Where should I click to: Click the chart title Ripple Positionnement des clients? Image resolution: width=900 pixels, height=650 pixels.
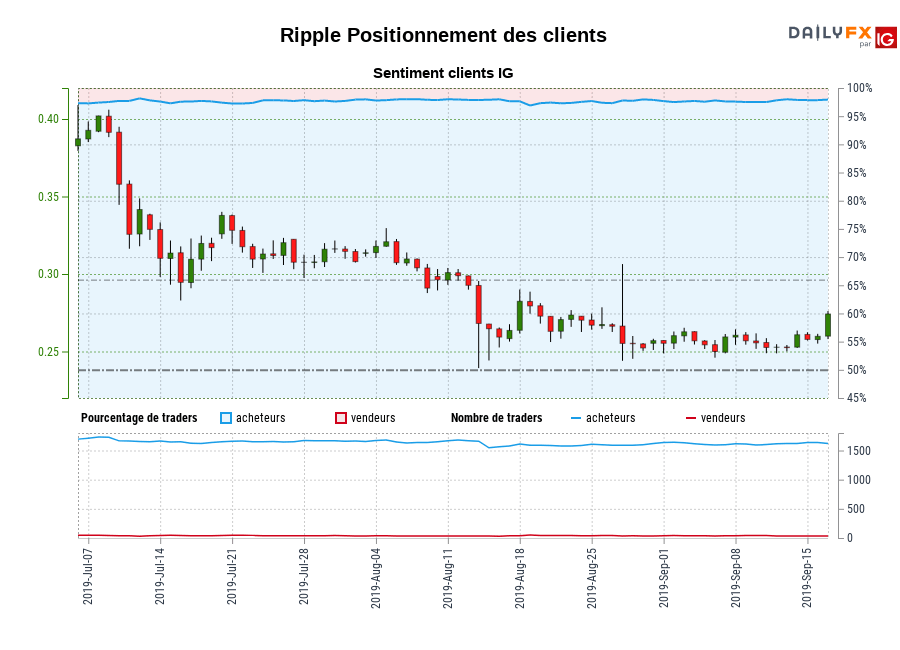coord(443,35)
